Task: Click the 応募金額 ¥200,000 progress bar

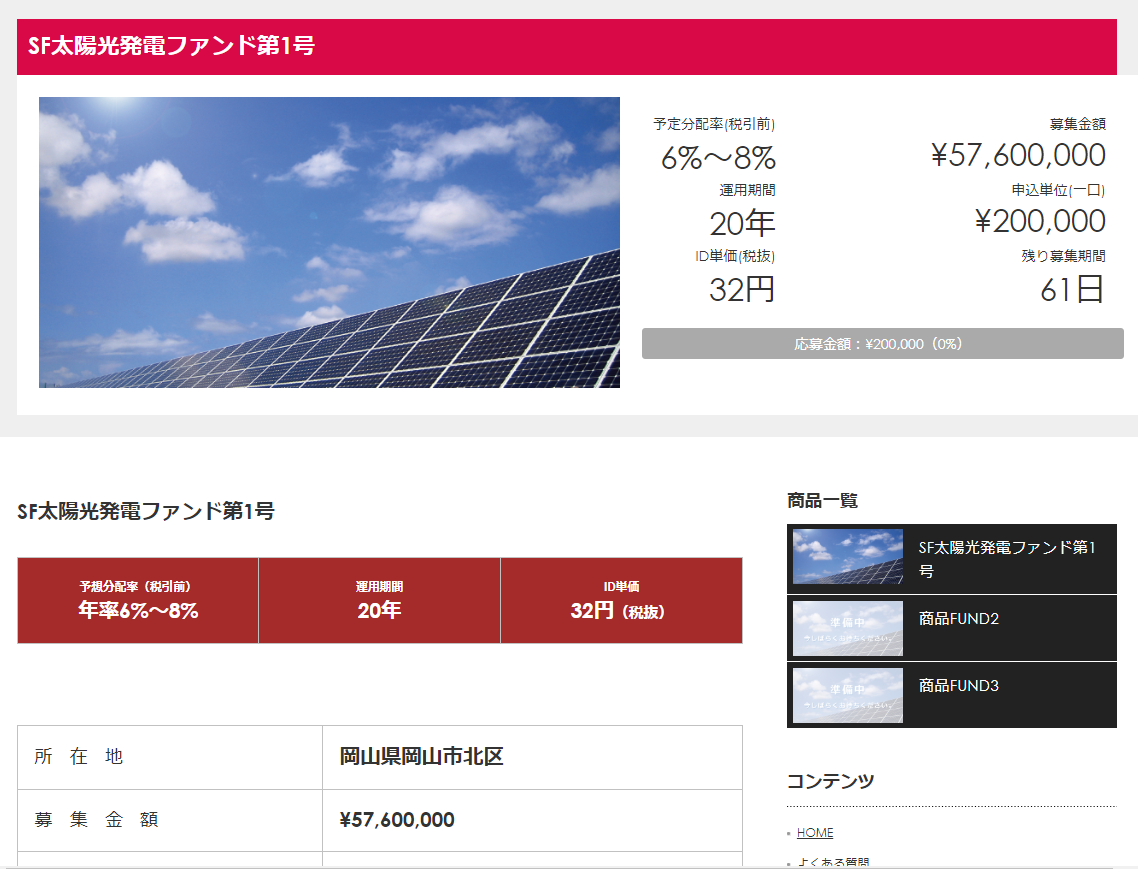Action: pyautogui.click(x=883, y=343)
